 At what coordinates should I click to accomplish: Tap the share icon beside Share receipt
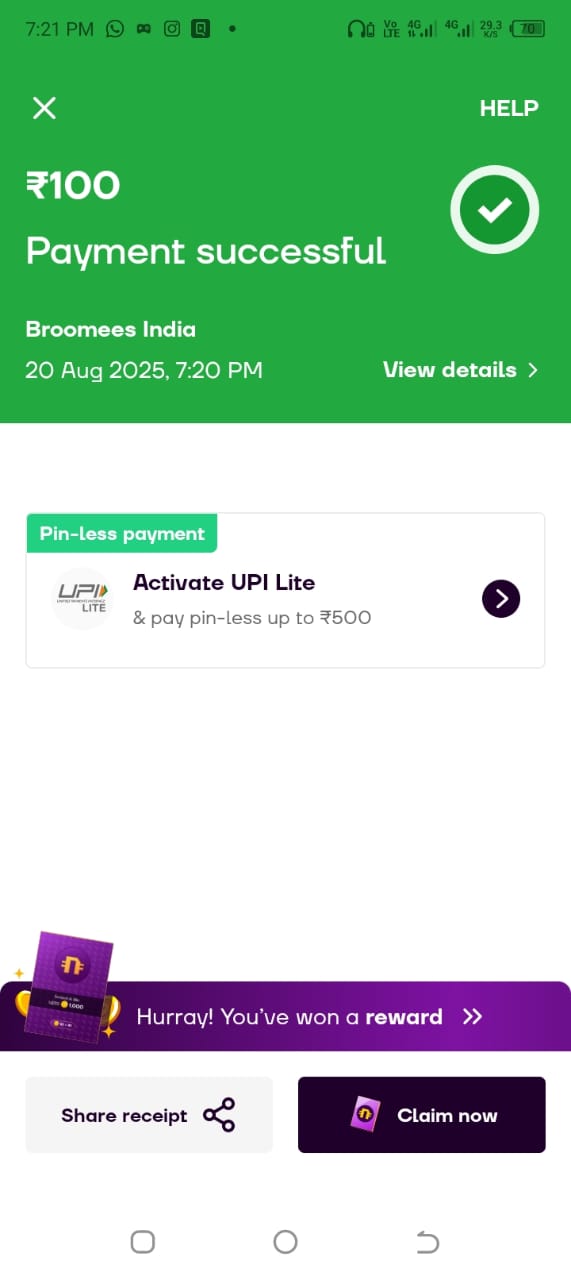pos(219,1115)
